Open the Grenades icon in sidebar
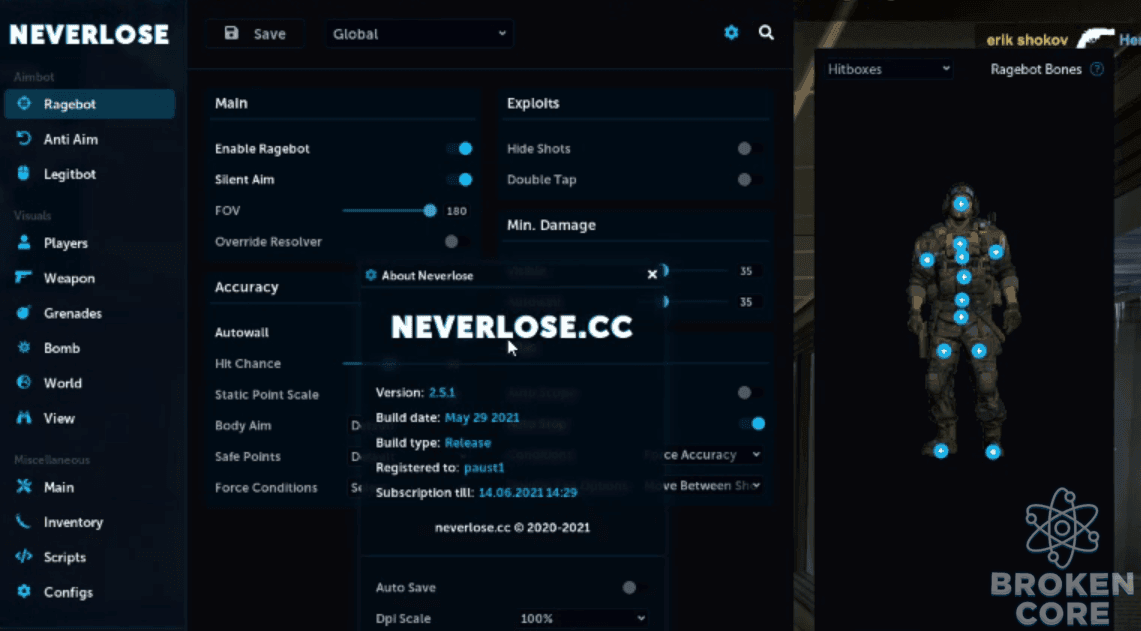This screenshot has width=1141, height=631. pyautogui.click(x=24, y=312)
